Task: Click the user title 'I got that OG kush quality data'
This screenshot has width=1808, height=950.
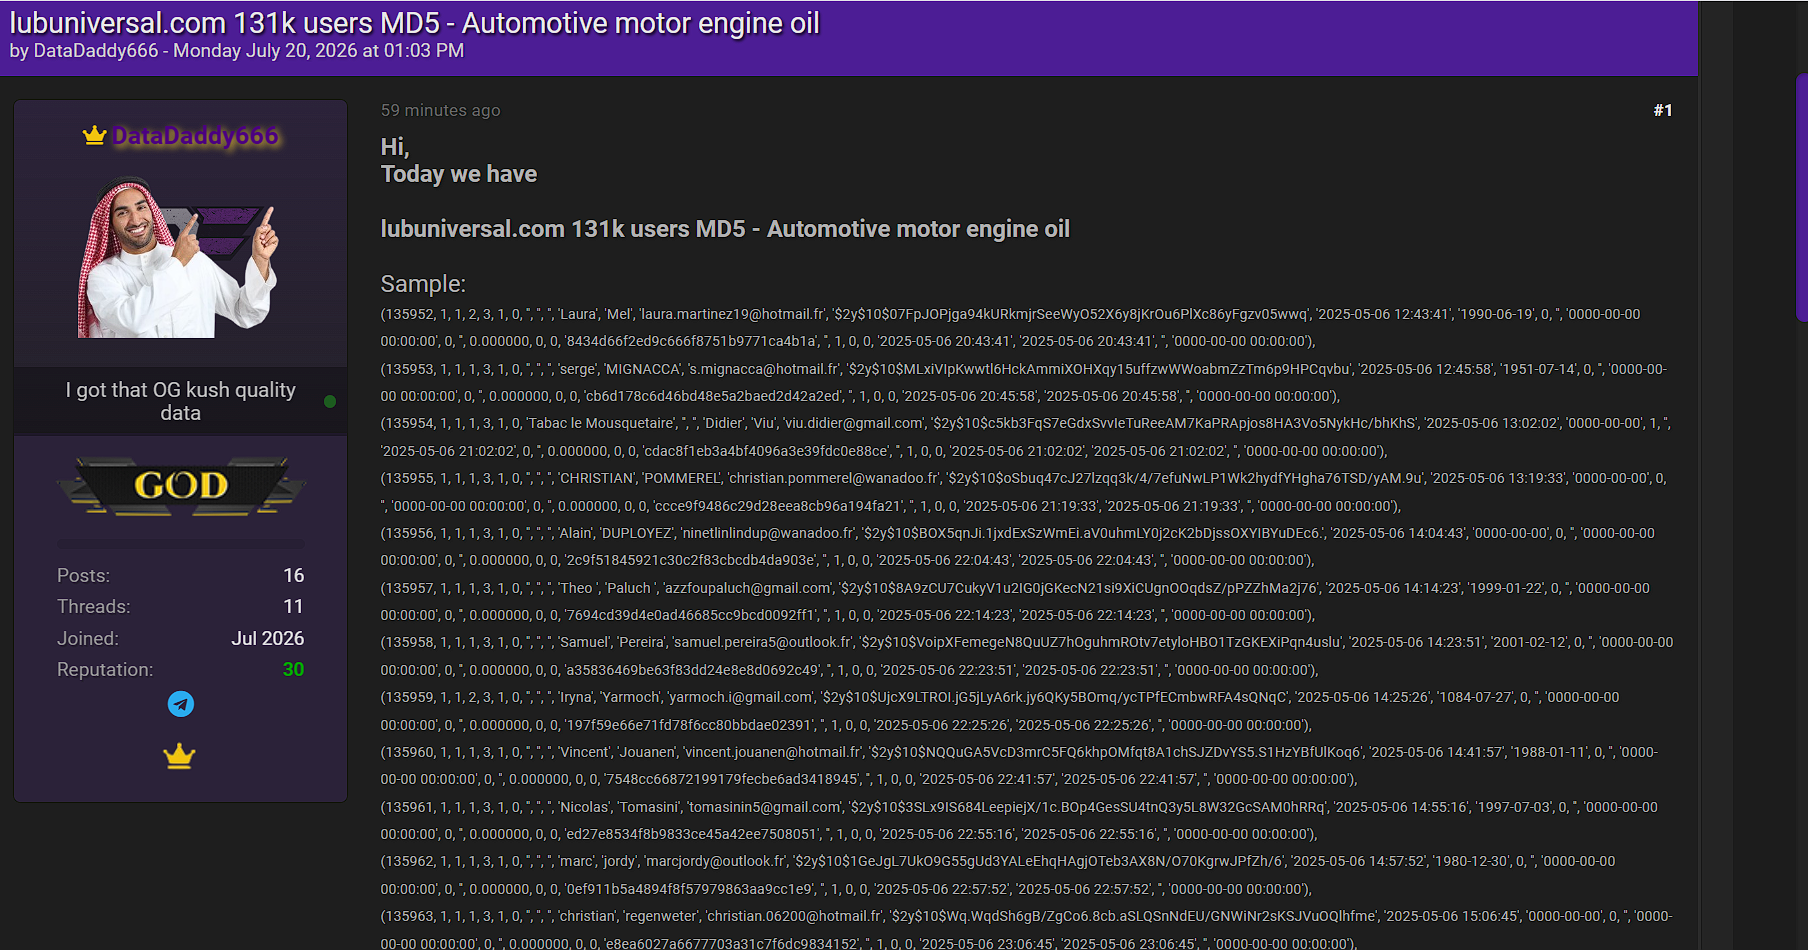Action: pos(181,401)
